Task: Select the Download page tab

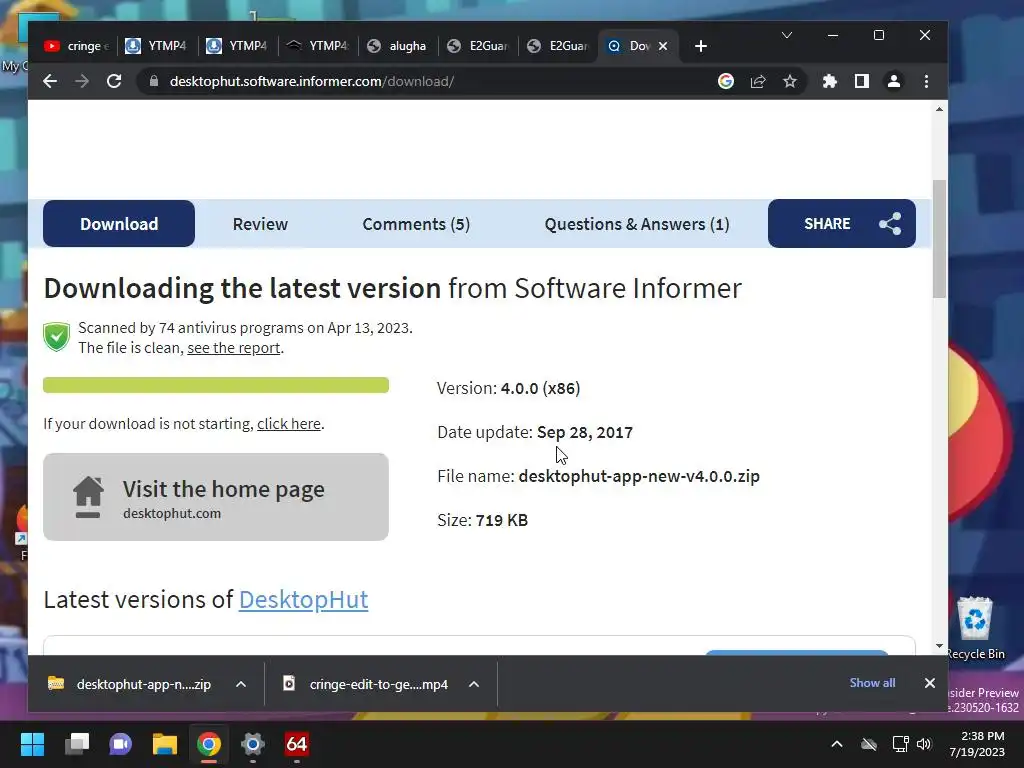Action: pos(119,224)
